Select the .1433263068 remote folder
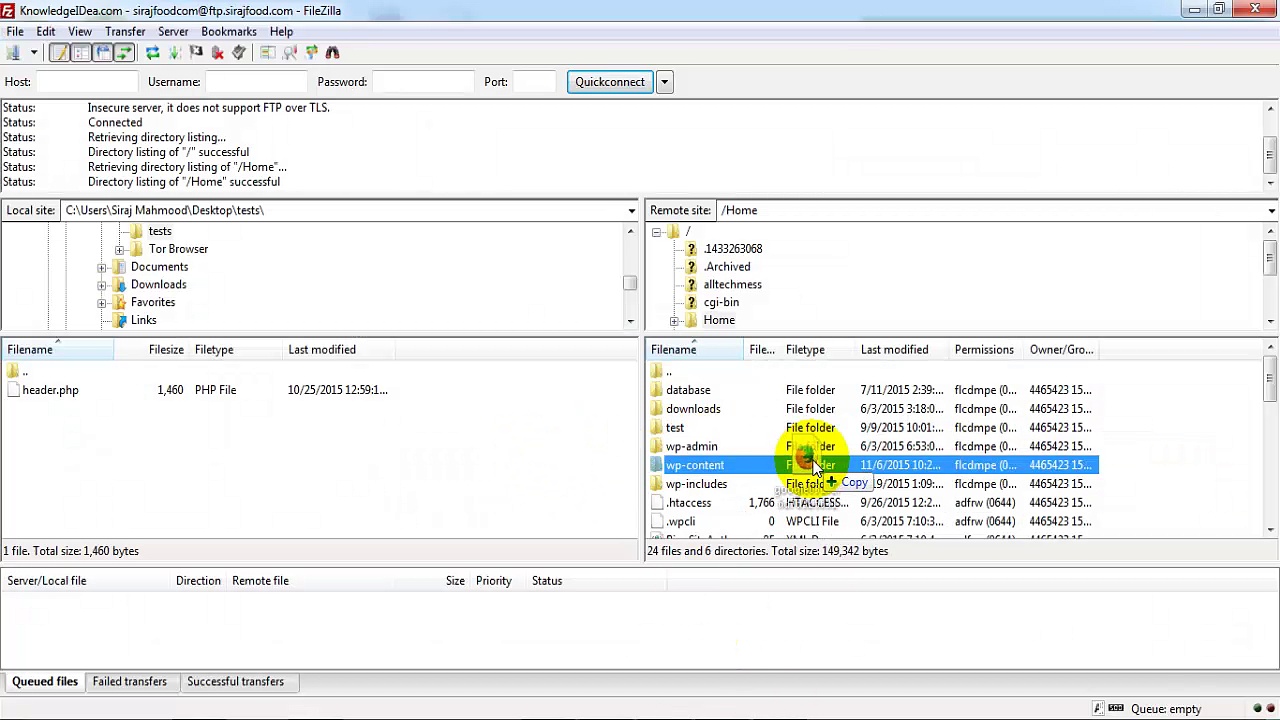1280x720 pixels. pyautogui.click(x=733, y=249)
